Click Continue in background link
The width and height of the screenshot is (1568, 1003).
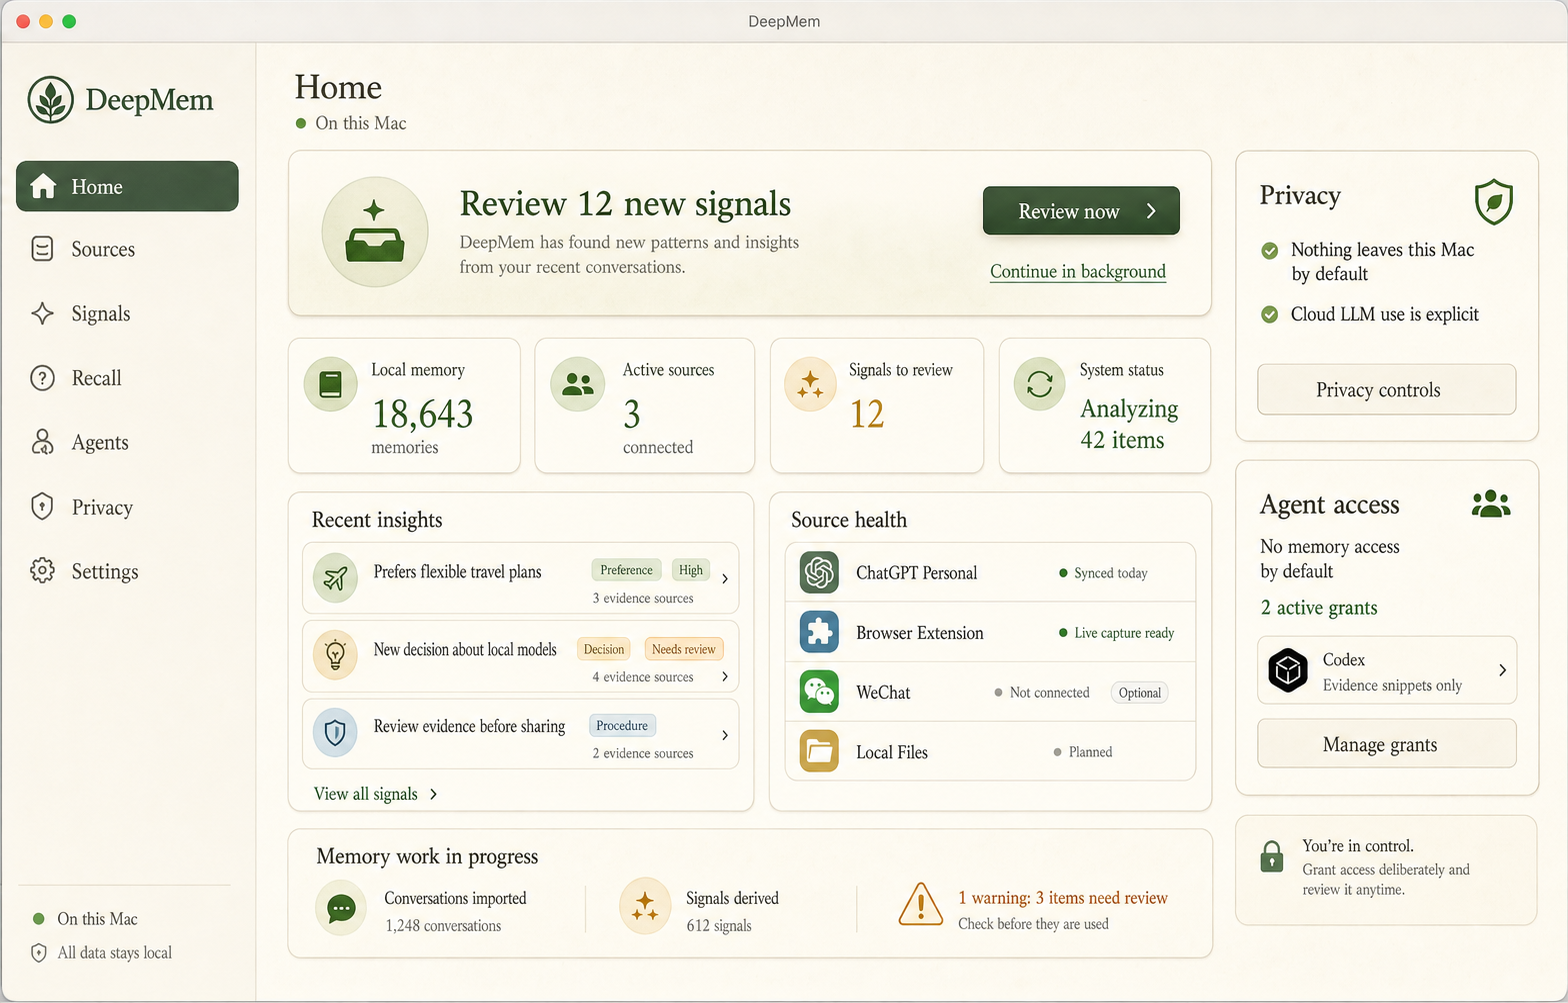tap(1078, 272)
